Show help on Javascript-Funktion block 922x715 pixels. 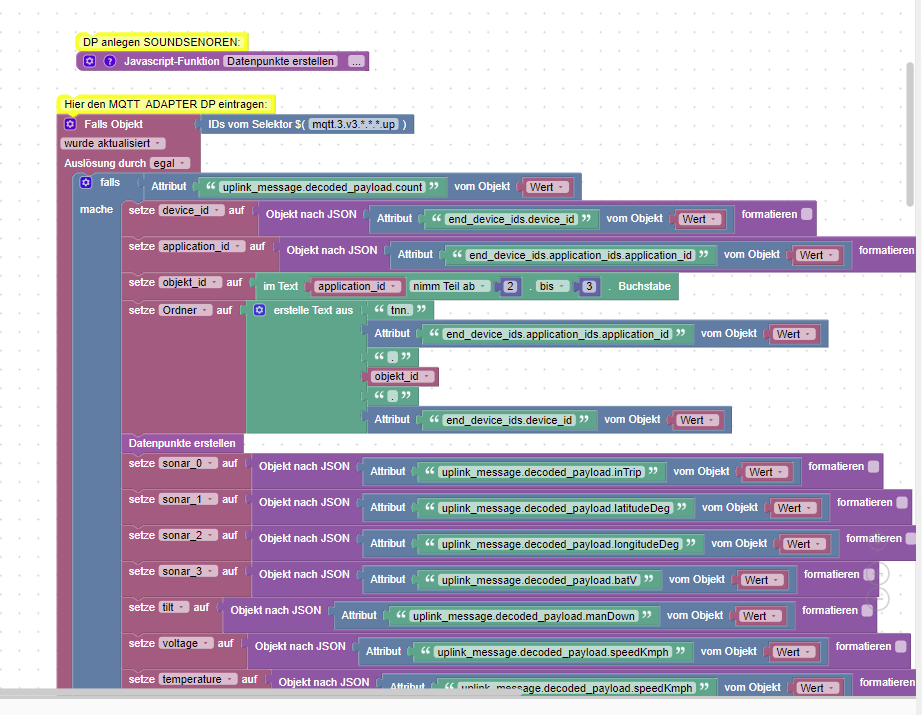click(110, 61)
